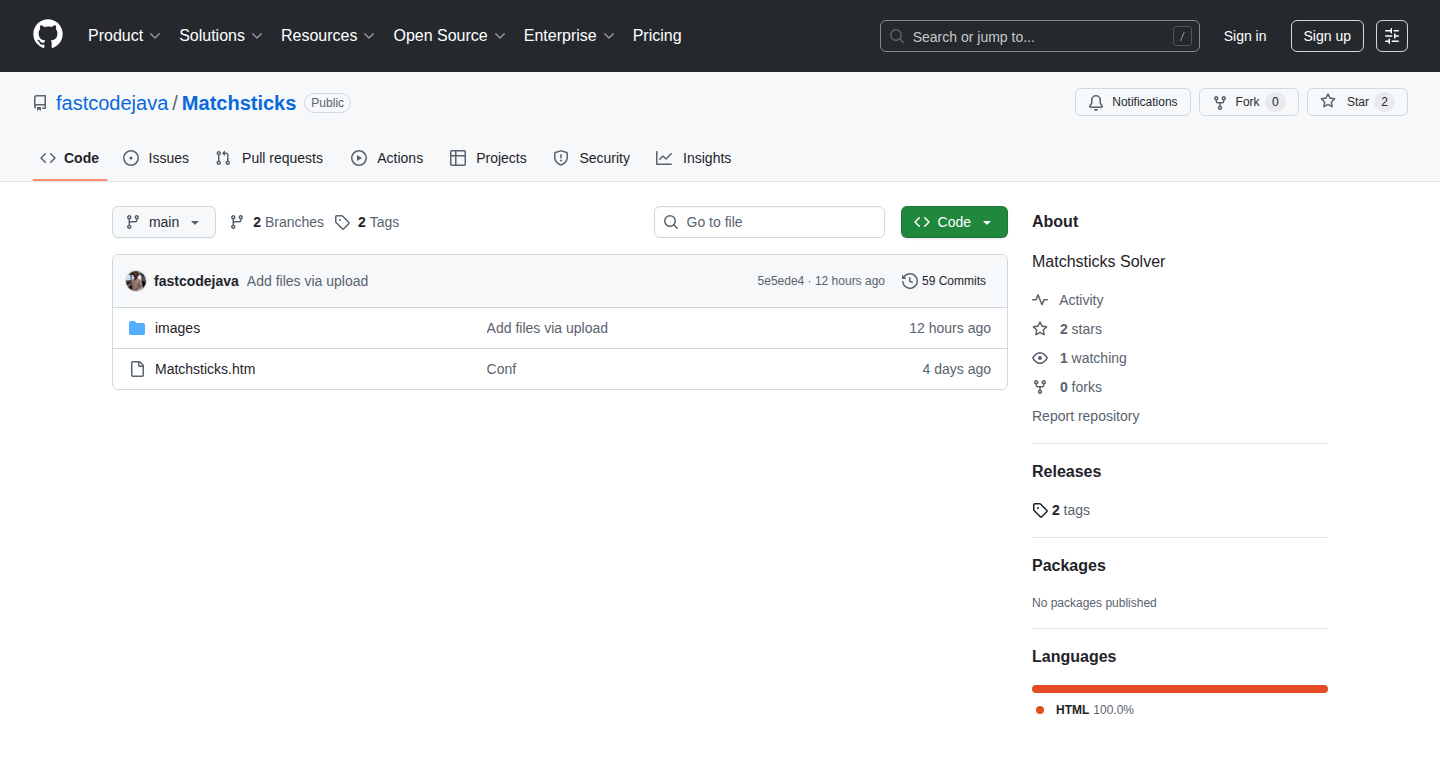Click the Search or jump to field

[x=1040, y=36]
